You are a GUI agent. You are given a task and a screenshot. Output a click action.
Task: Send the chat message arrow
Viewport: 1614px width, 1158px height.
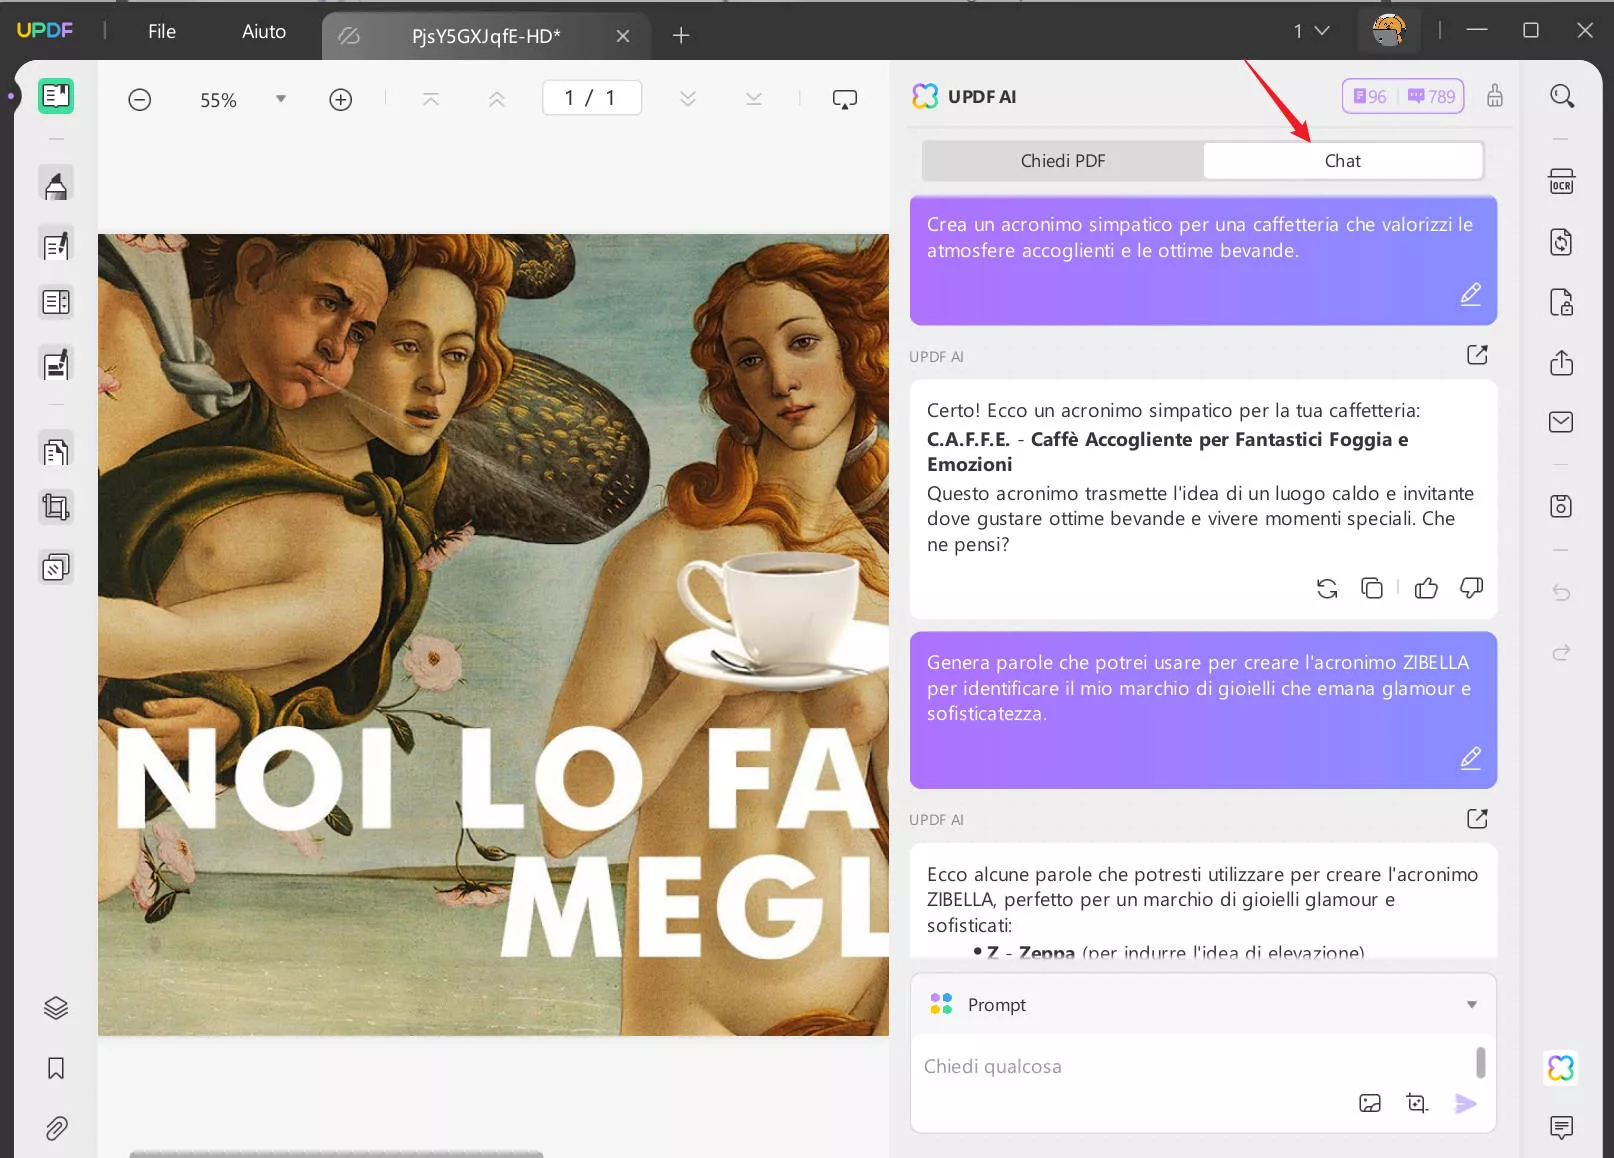[x=1466, y=1103]
